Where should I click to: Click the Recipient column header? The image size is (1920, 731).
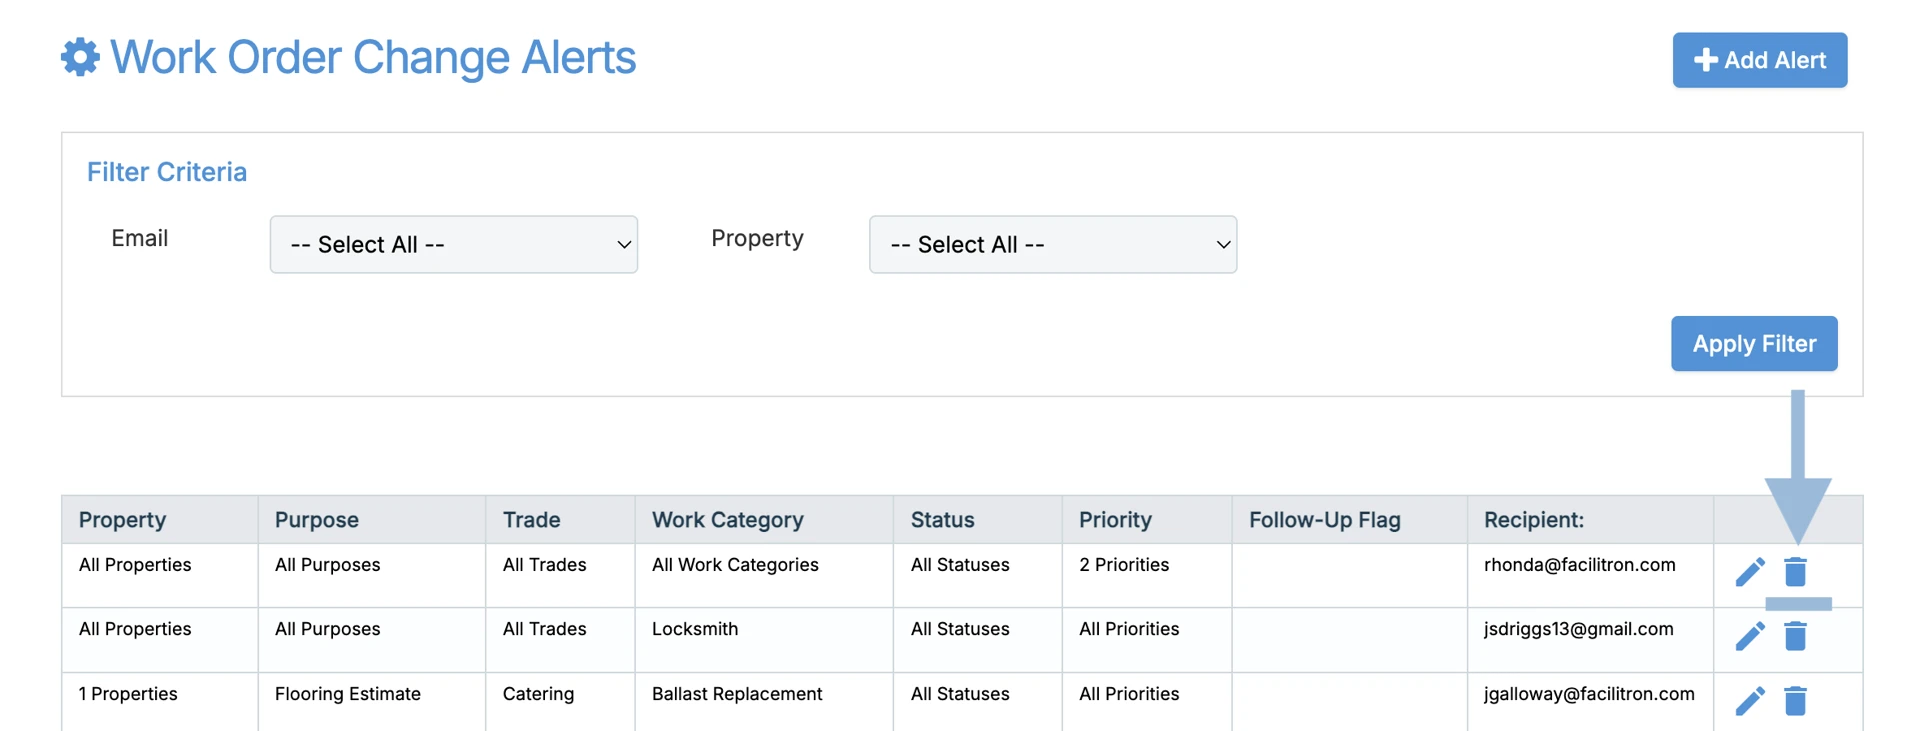1533,520
